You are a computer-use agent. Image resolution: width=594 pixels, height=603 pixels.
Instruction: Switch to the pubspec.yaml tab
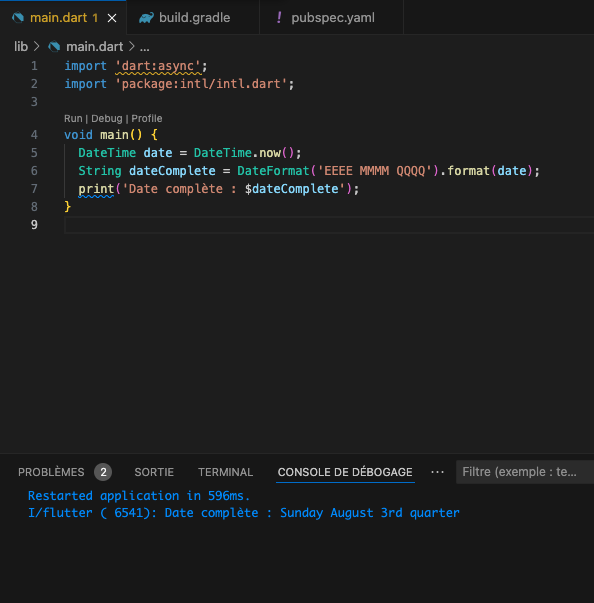click(x=333, y=18)
